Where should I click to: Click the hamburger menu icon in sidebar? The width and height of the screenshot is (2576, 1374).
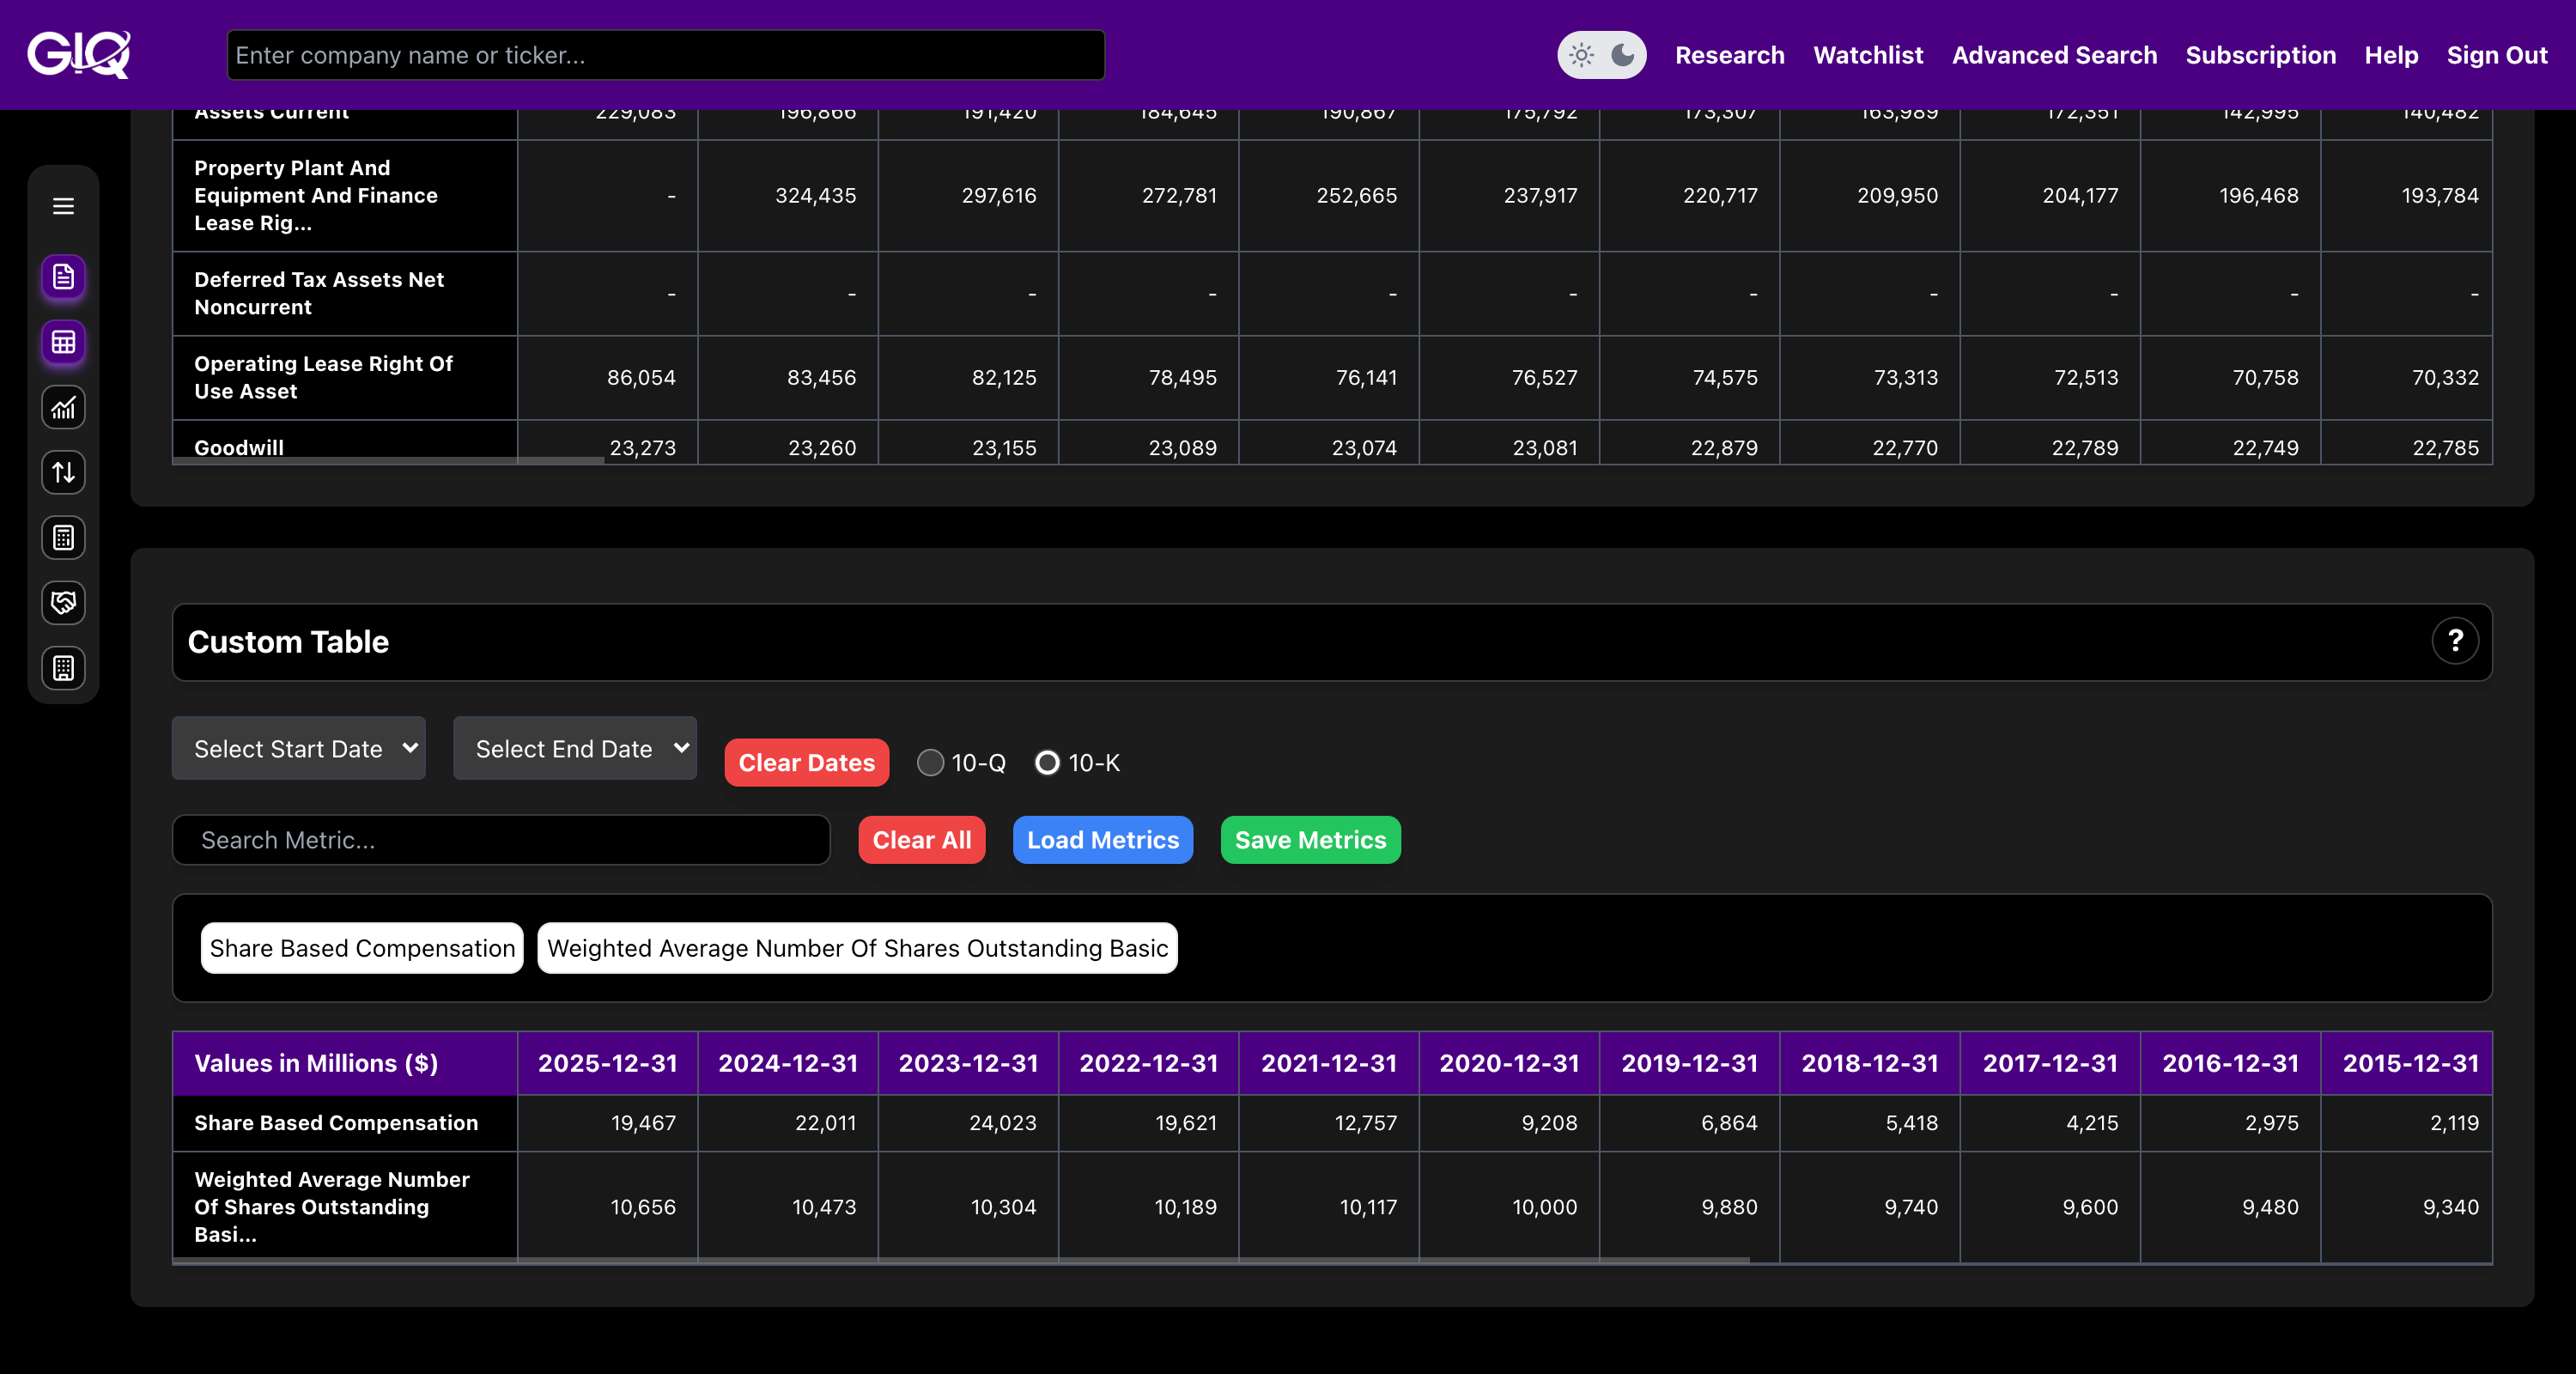coord(63,206)
